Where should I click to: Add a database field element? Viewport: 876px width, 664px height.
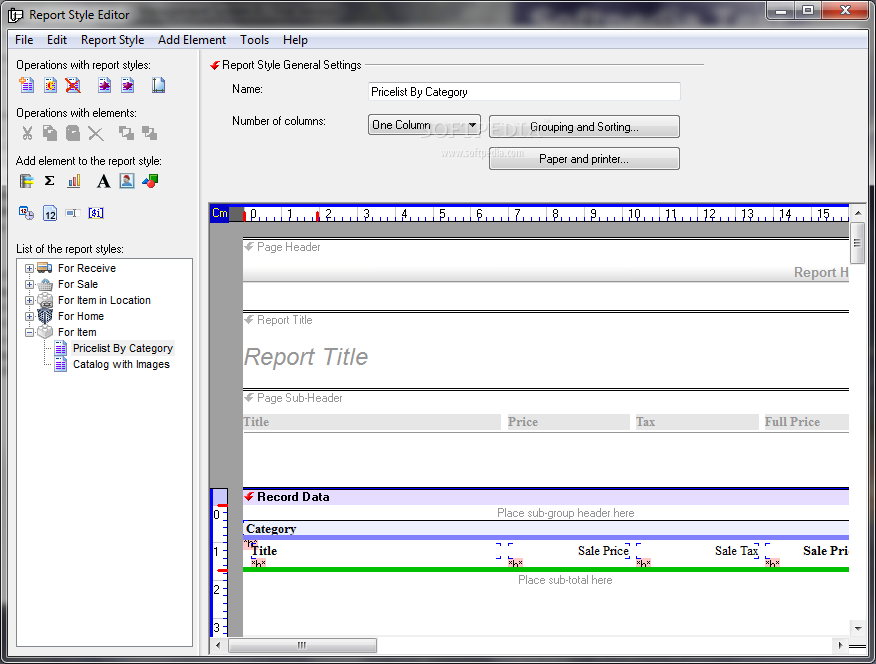click(26, 181)
